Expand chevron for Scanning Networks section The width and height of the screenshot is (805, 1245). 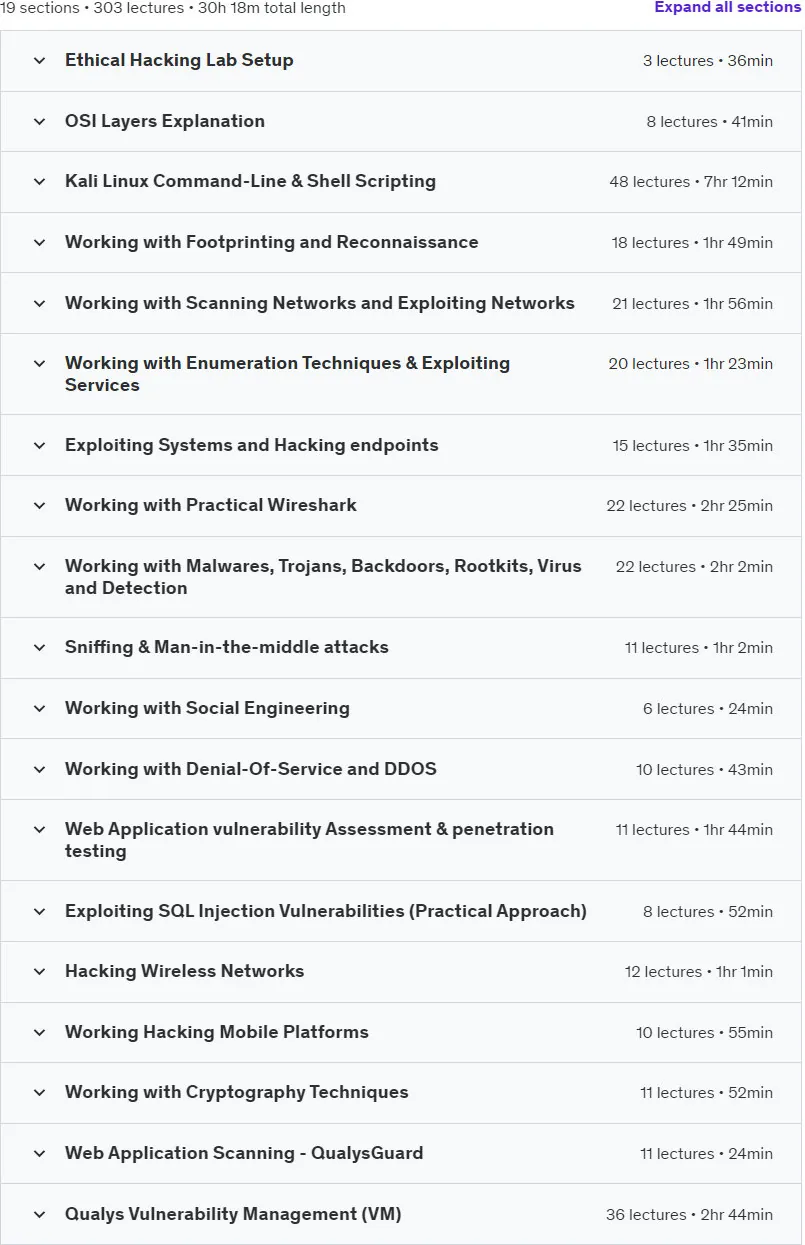pos(40,304)
